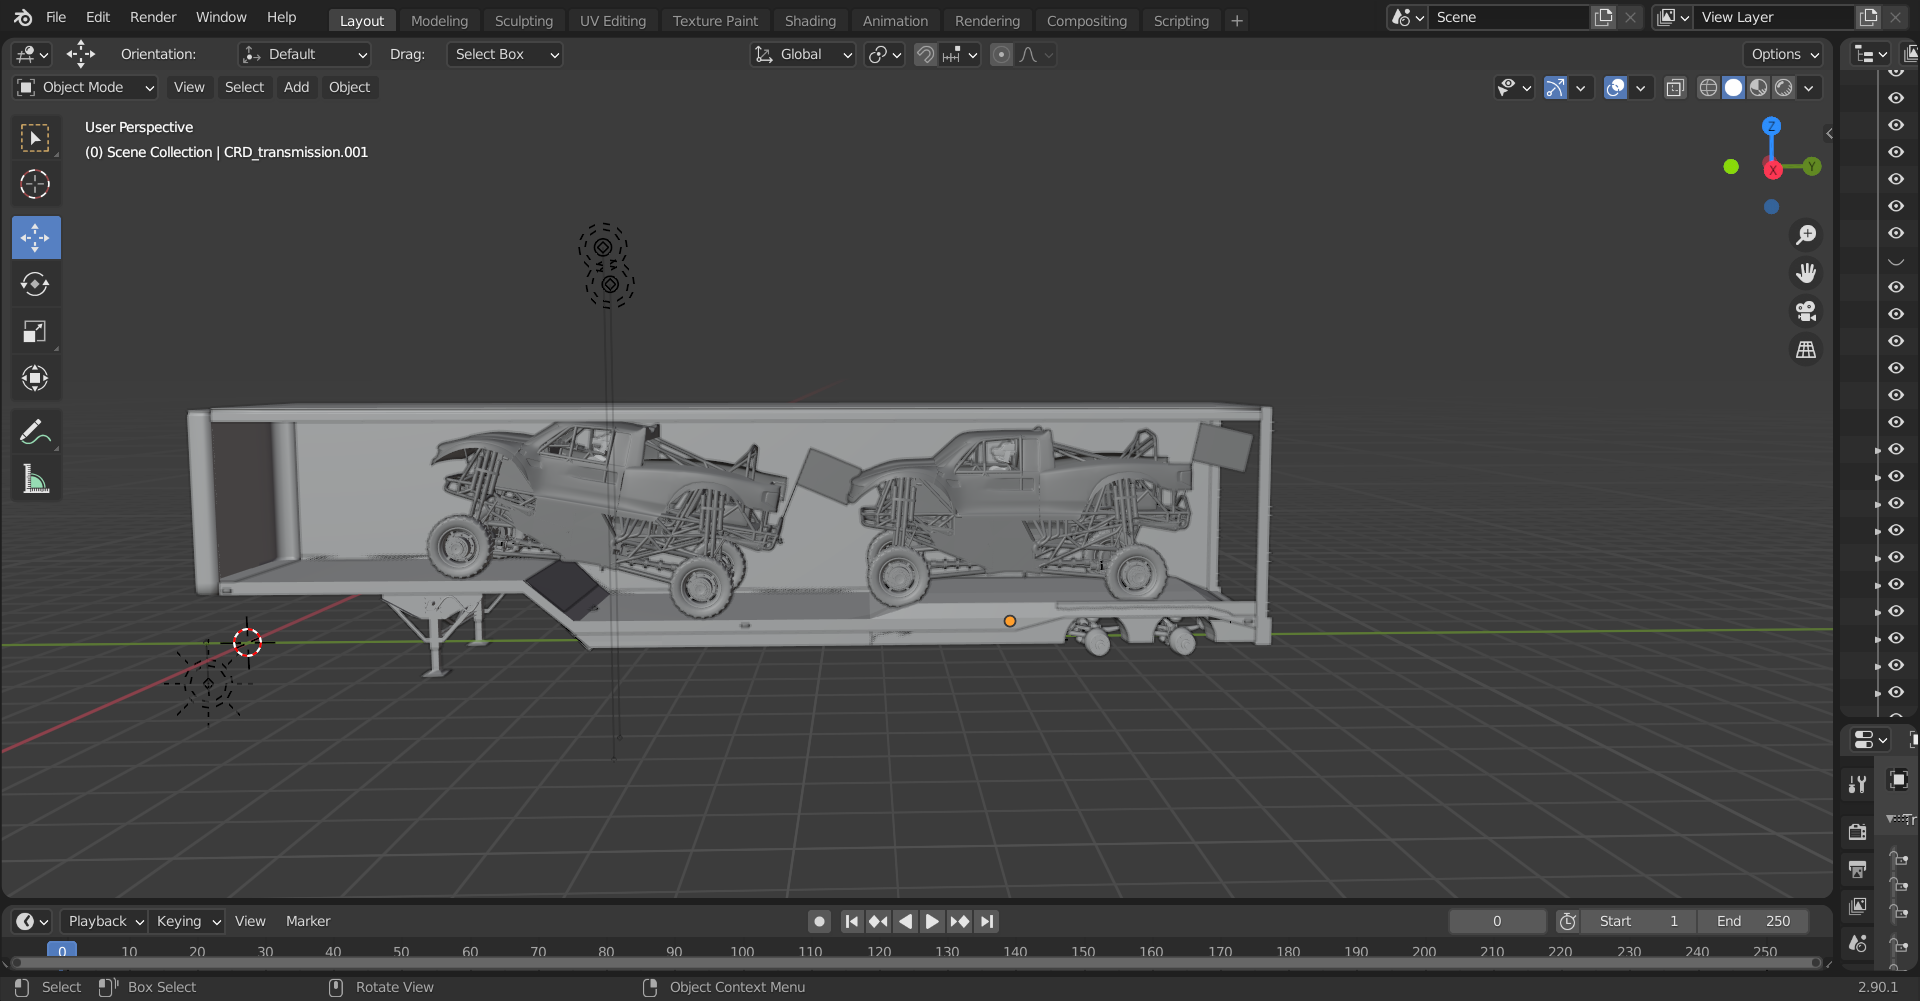Click the End frame field showing 250
1920x1001 pixels.
pos(1754,921)
